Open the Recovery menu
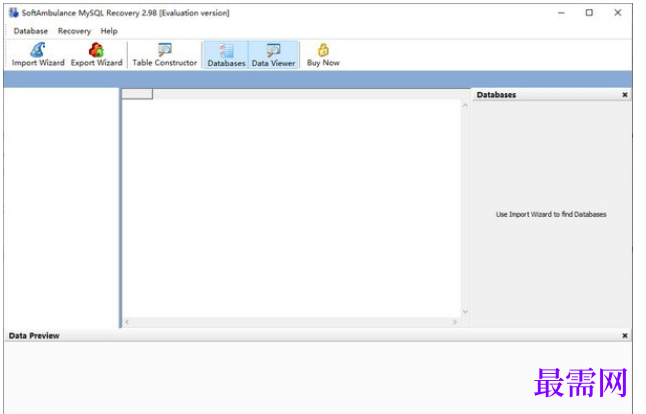The height and width of the screenshot is (414, 646). [x=74, y=31]
